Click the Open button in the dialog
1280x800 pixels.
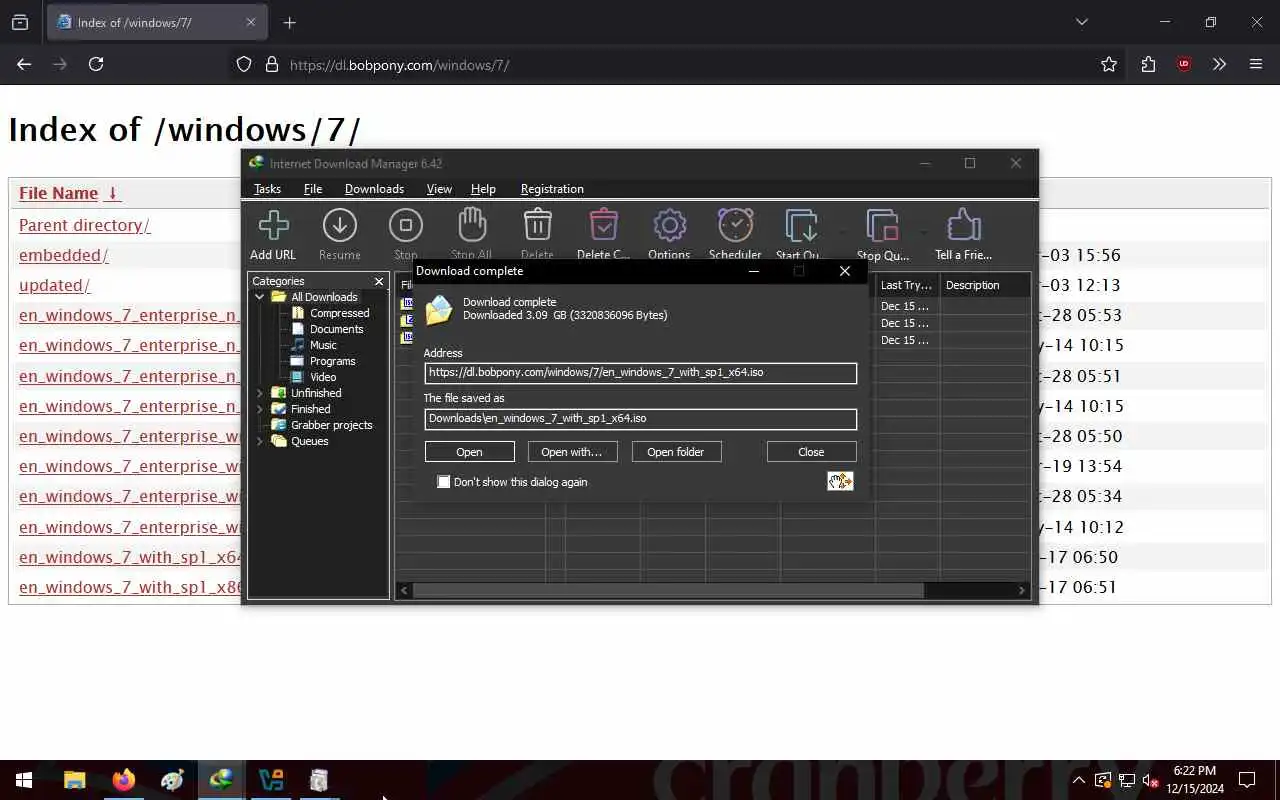(x=470, y=452)
